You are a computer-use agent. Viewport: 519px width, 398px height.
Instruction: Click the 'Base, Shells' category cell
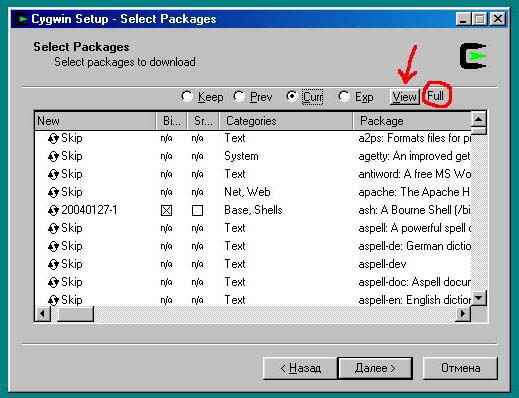[x=253, y=210]
